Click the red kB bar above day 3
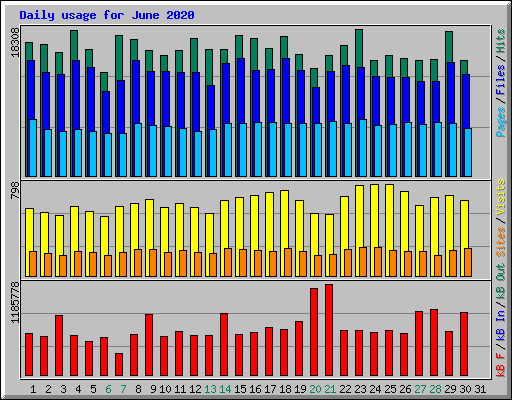 coord(59,346)
